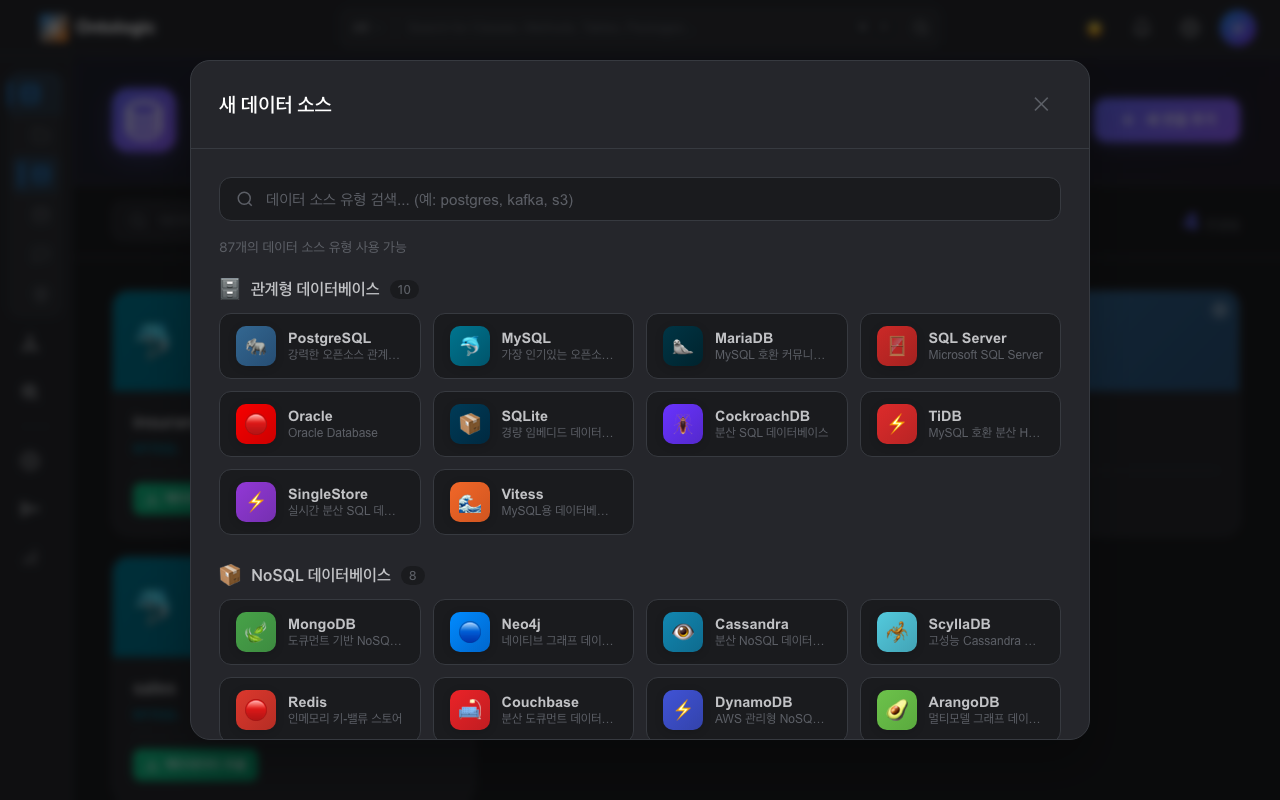Viewport: 1280px width, 800px height.
Task: Open the SQLite data source card
Action: [x=533, y=424]
